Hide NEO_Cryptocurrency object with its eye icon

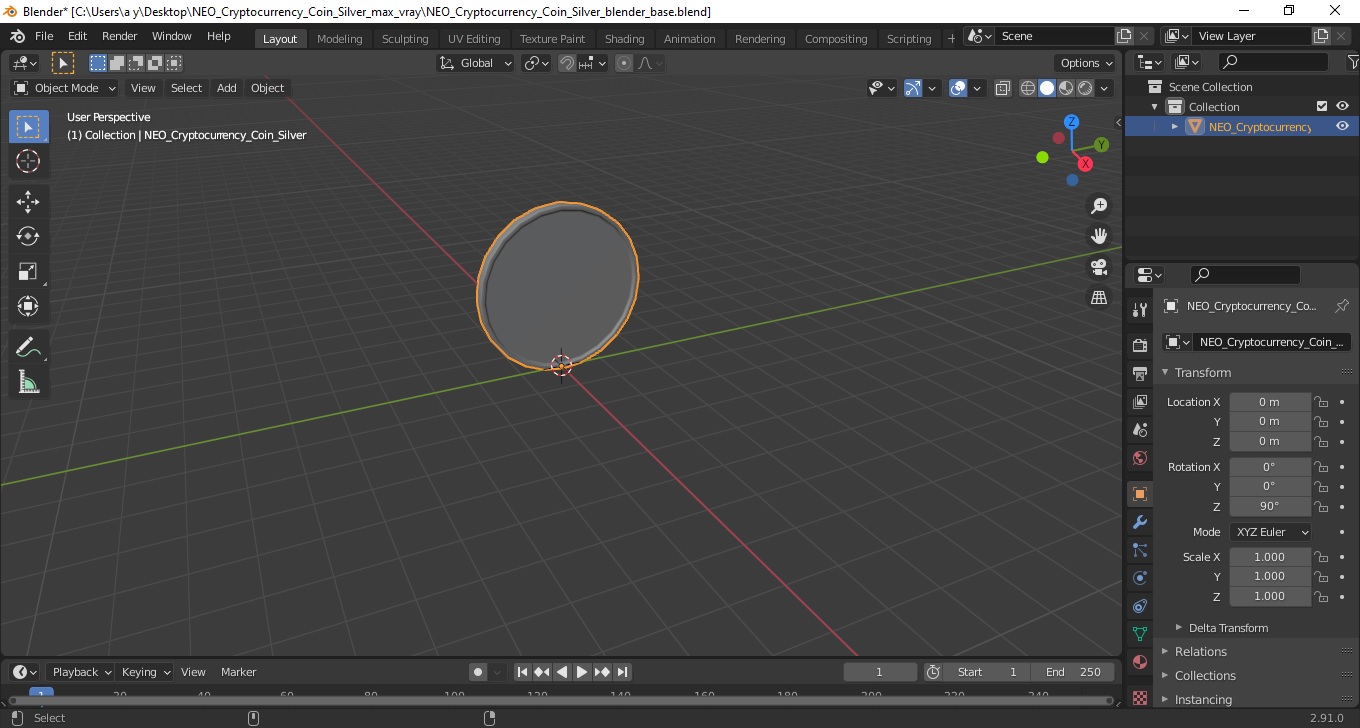[x=1342, y=126]
